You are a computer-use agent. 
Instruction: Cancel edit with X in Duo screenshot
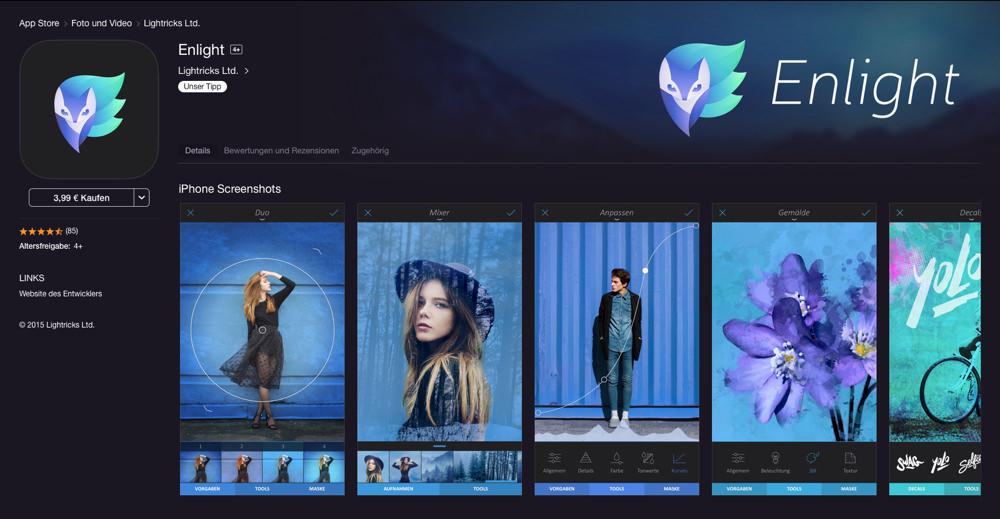coord(191,213)
